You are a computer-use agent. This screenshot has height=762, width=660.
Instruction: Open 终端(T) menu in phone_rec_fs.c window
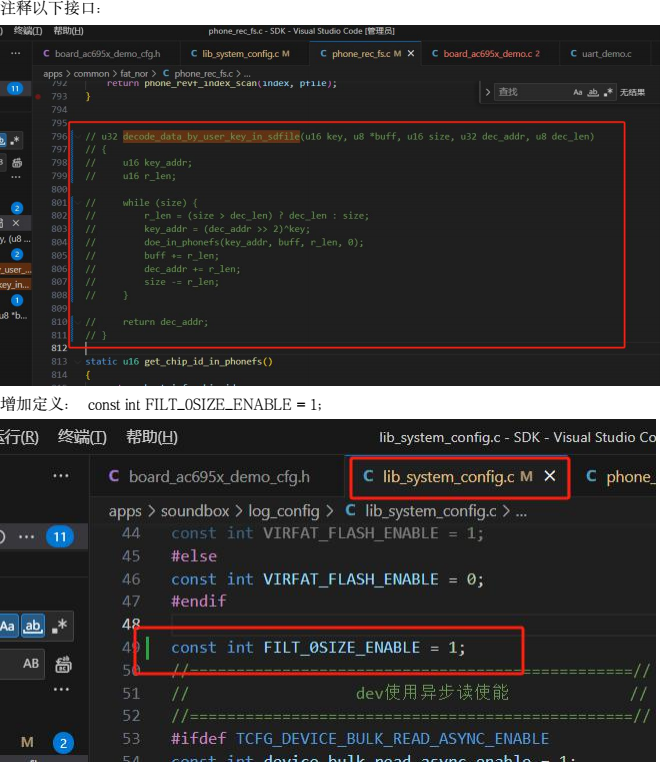[28, 31]
